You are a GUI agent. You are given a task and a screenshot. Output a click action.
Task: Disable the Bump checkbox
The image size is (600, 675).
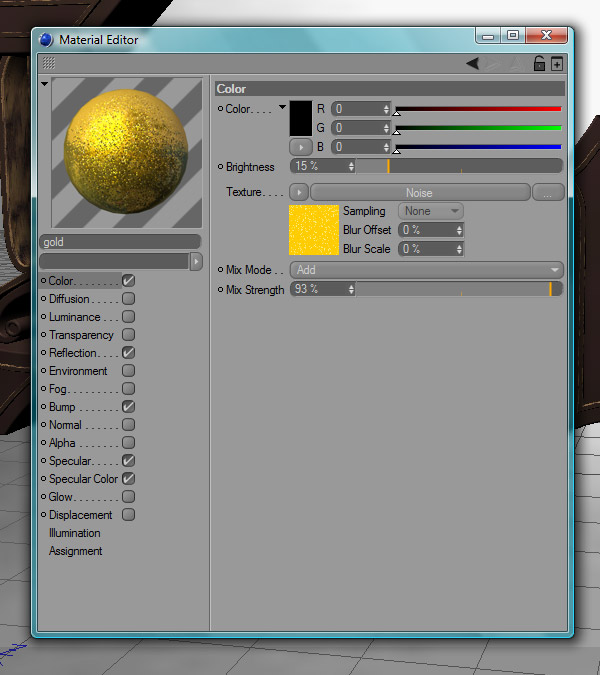(128, 407)
